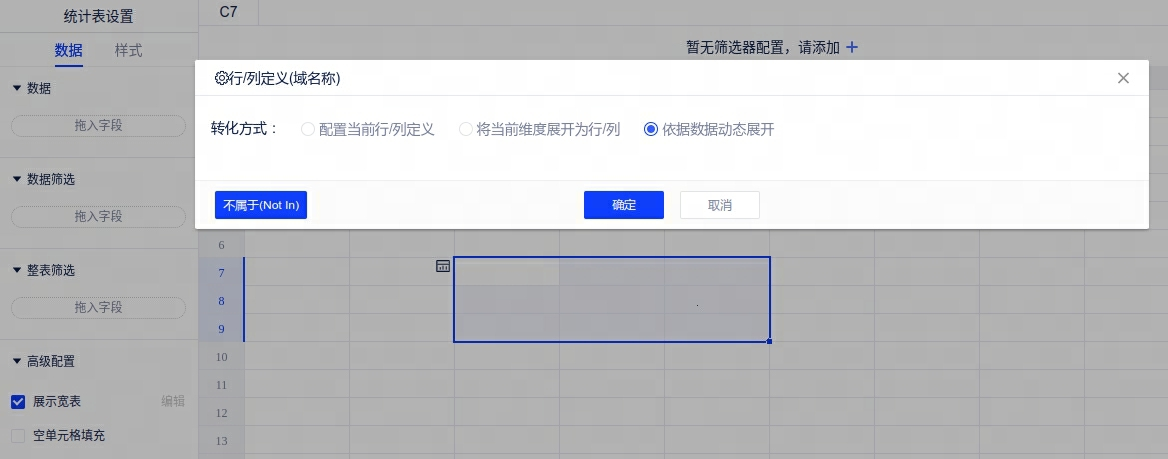Image resolution: width=1168 pixels, height=459 pixels.
Task: Switch to the 数据 tab
Action: click(x=69, y=50)
